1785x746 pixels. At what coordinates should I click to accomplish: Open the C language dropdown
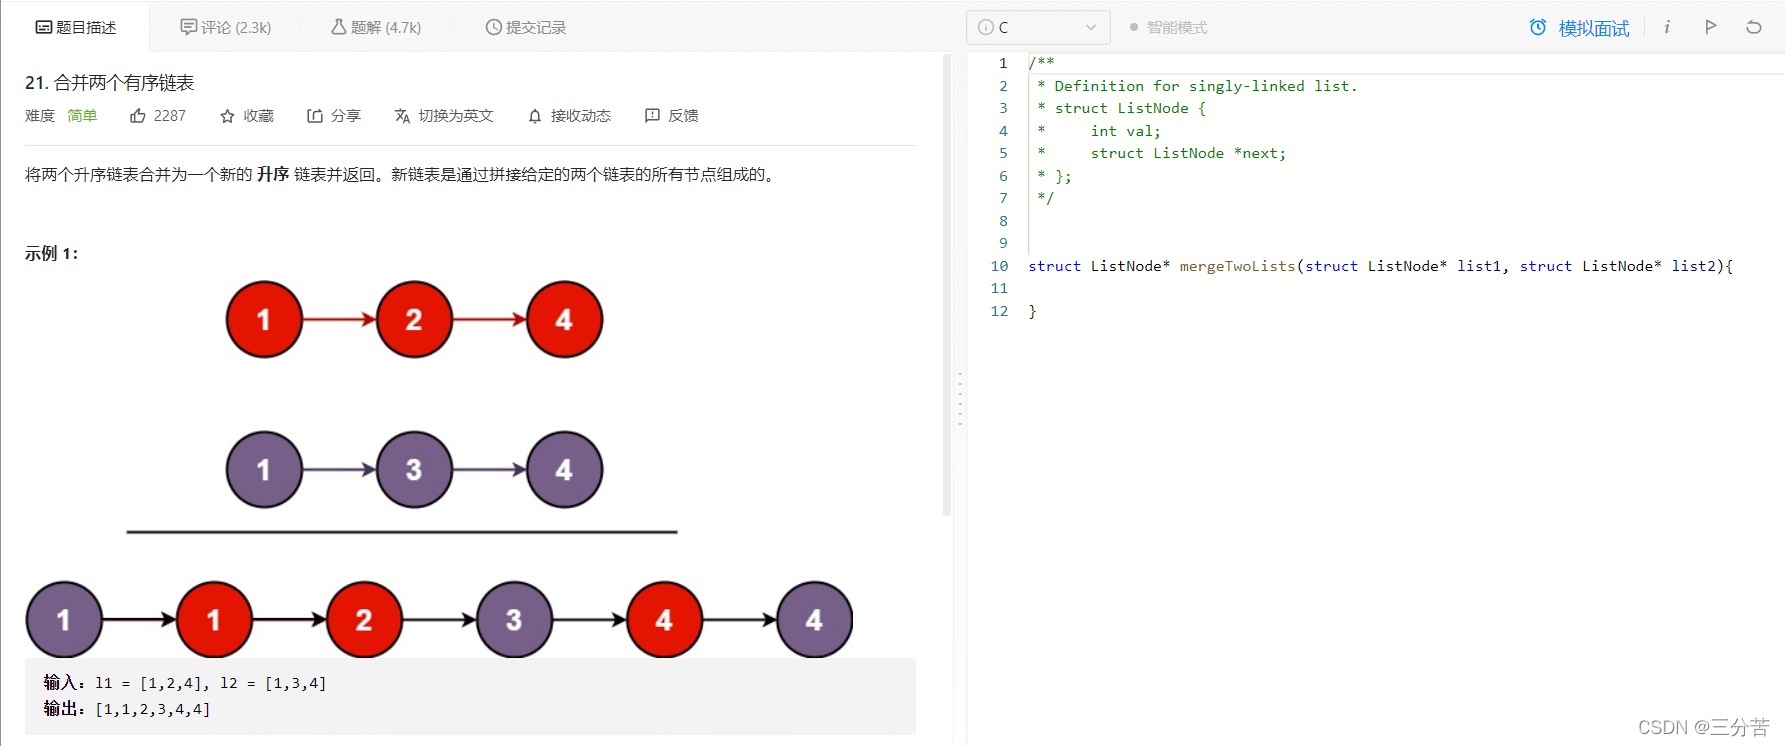(1038, 27)
